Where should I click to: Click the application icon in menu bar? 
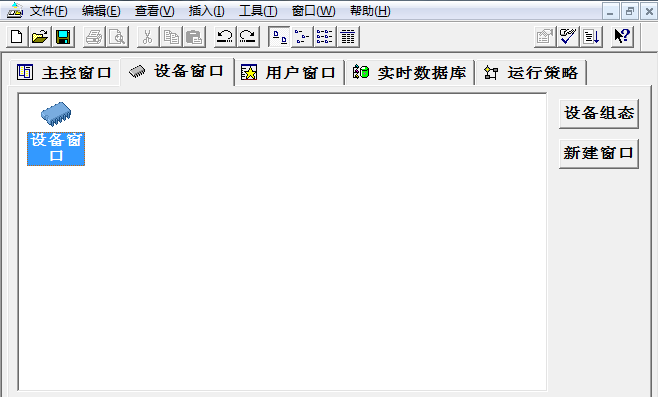(15, 10)
